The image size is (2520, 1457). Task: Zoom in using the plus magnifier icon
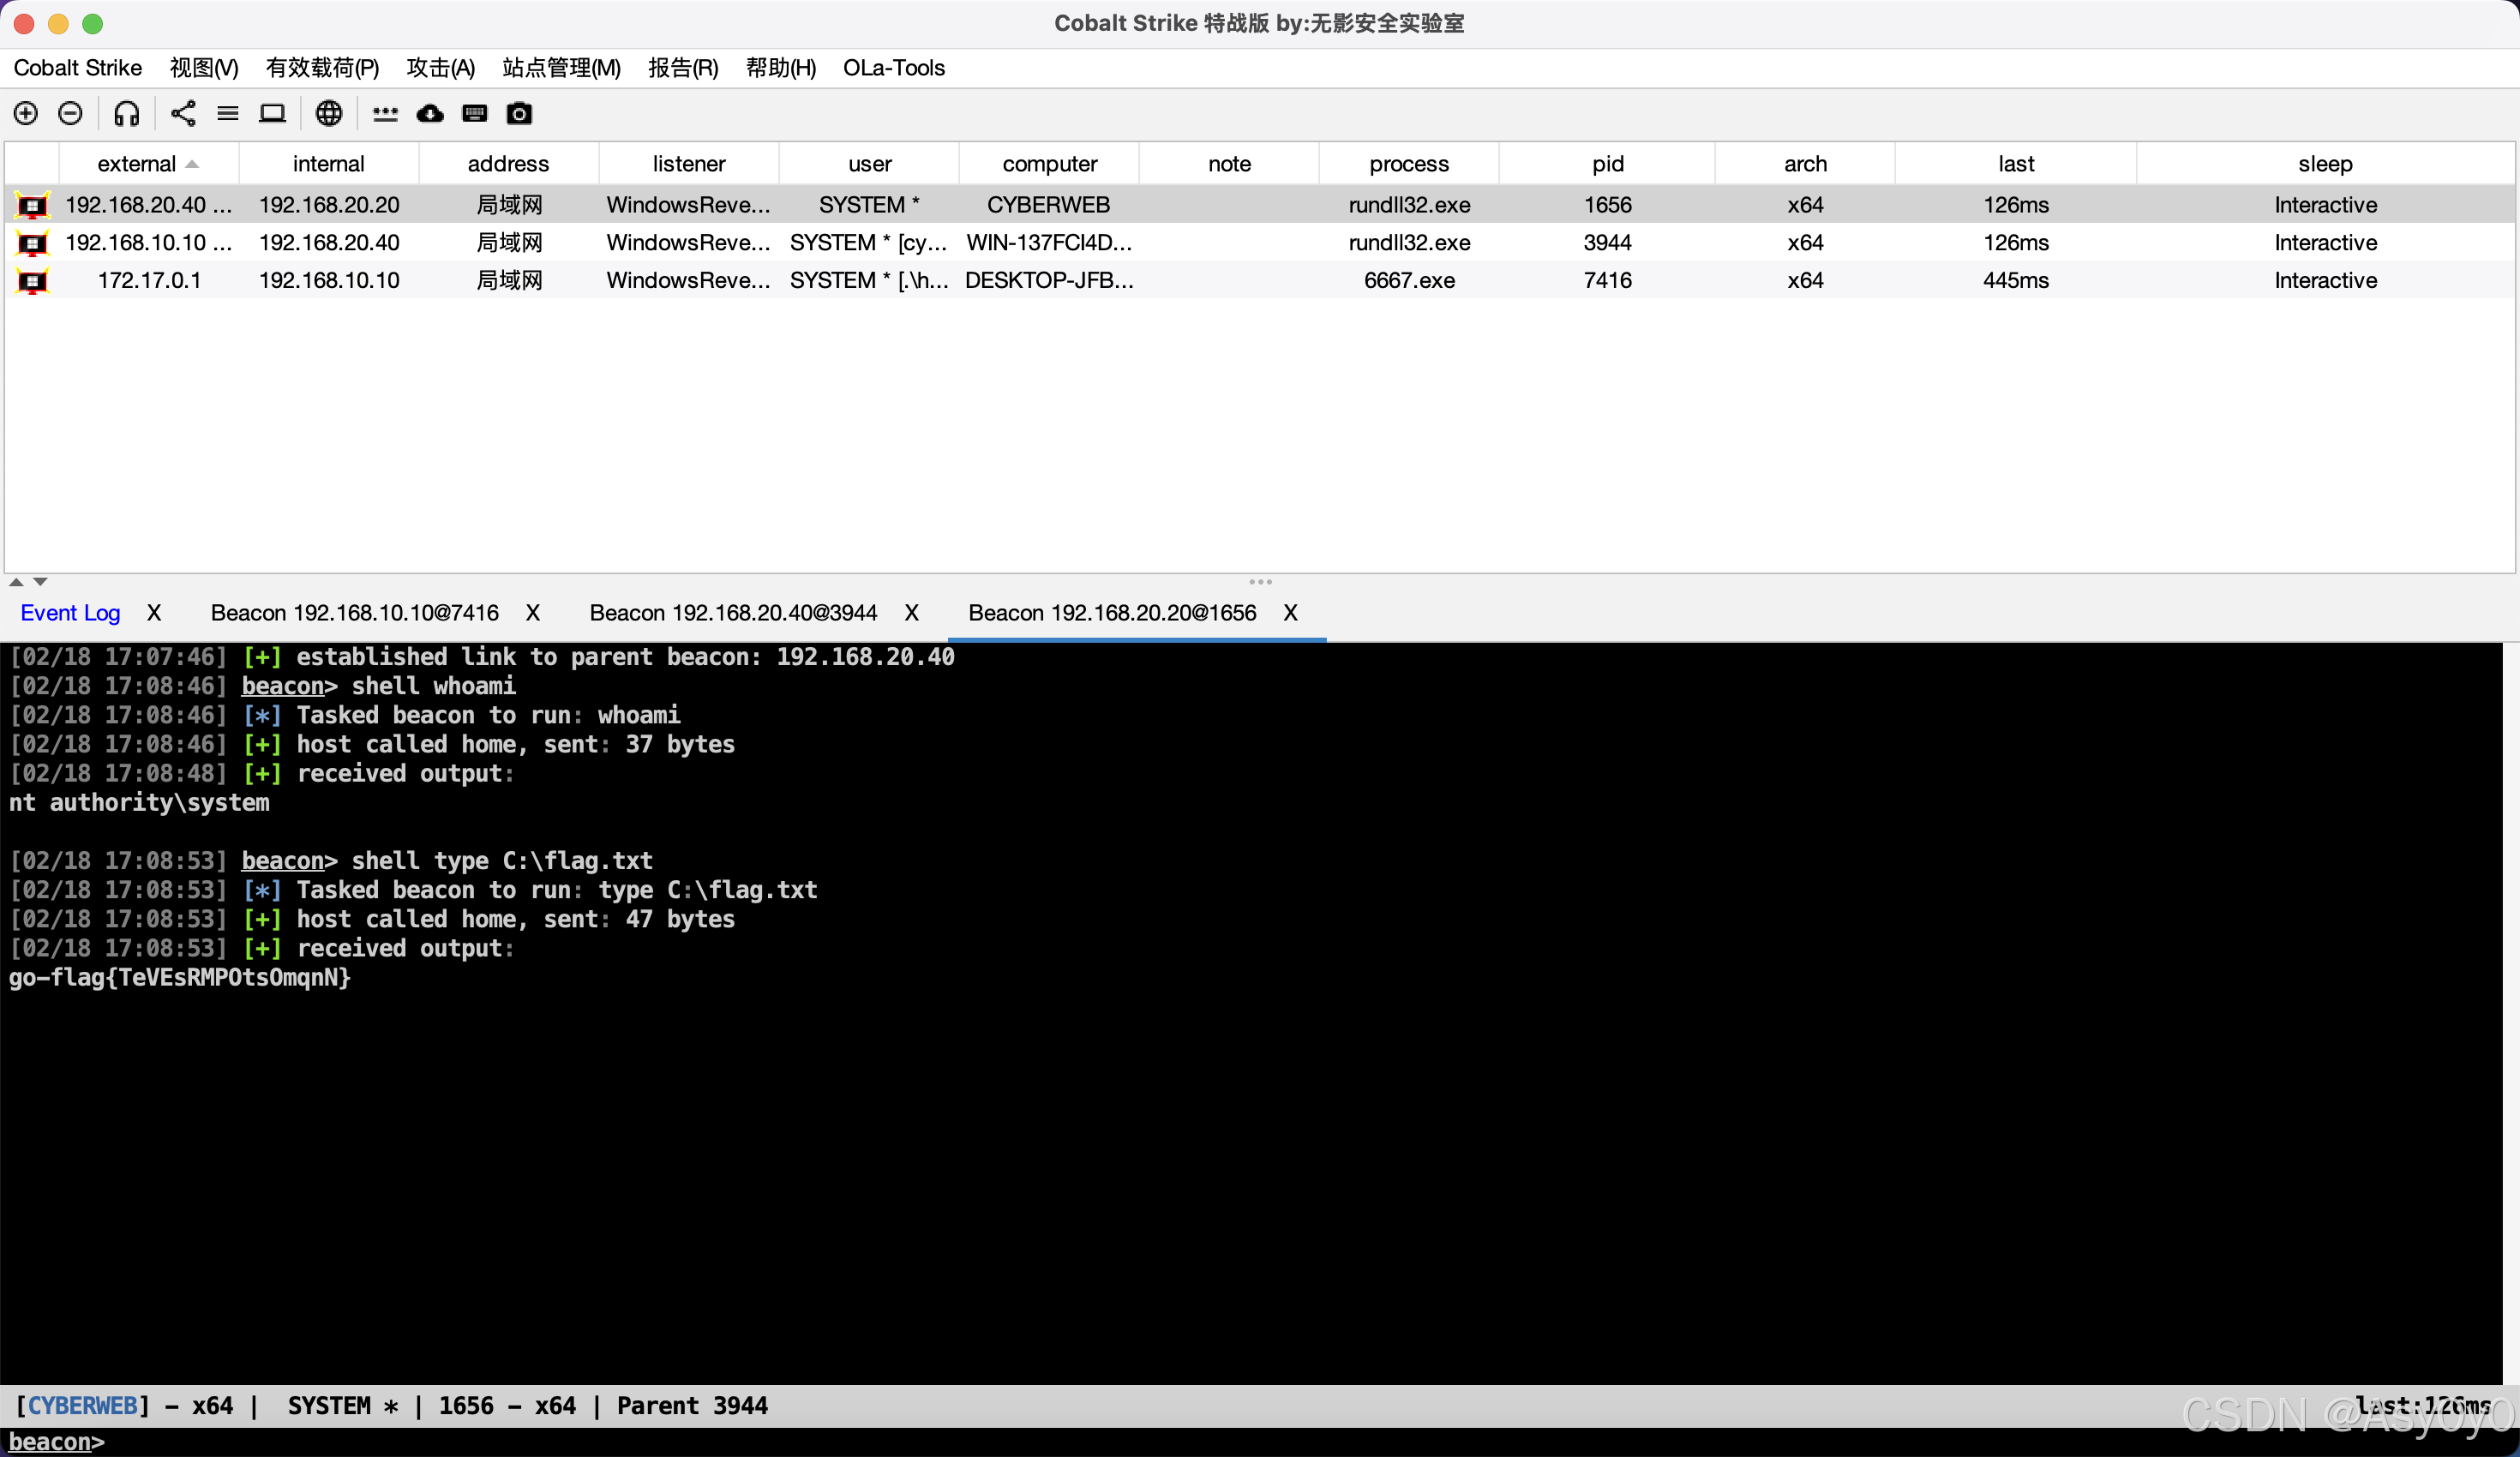click(25, 113)
